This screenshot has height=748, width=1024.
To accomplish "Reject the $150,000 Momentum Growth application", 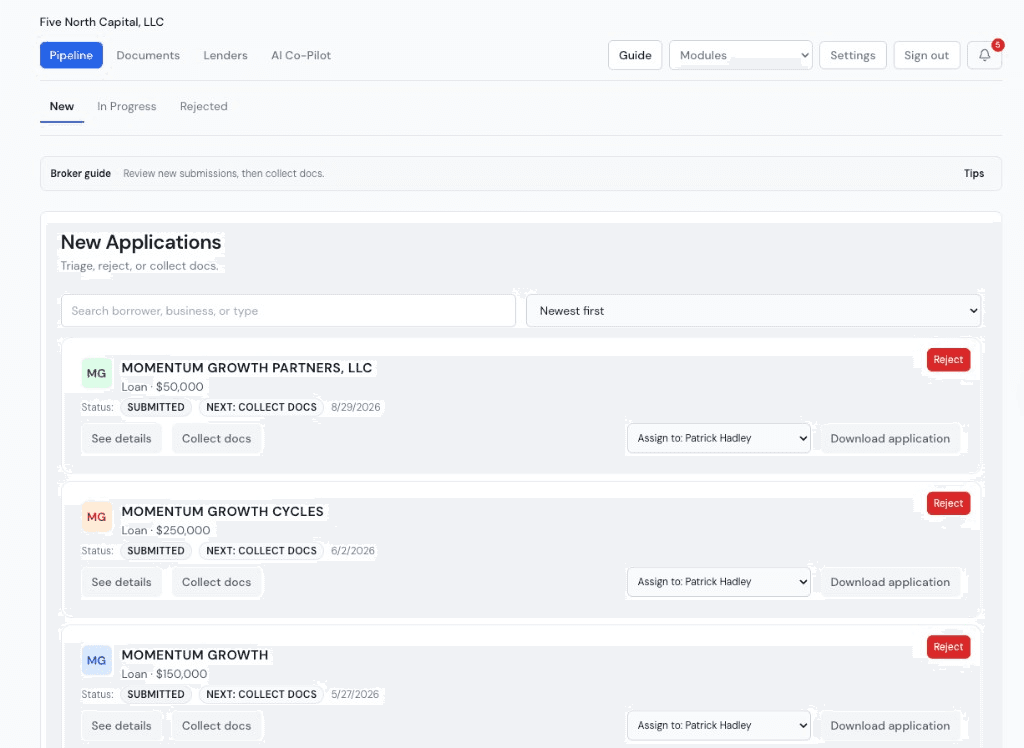I will [x=948, y=647].
